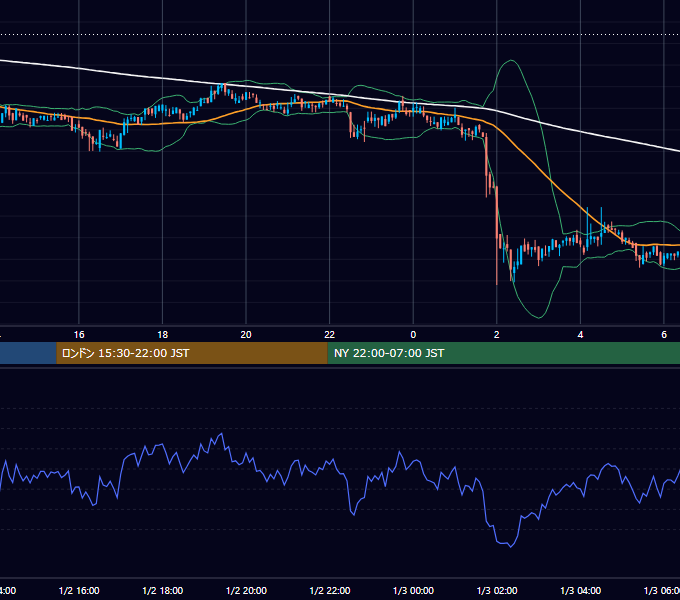The width and height of the screenshot is (680, 600).
Task: Click the 1/2 16:00 time label
Action: 79,590
